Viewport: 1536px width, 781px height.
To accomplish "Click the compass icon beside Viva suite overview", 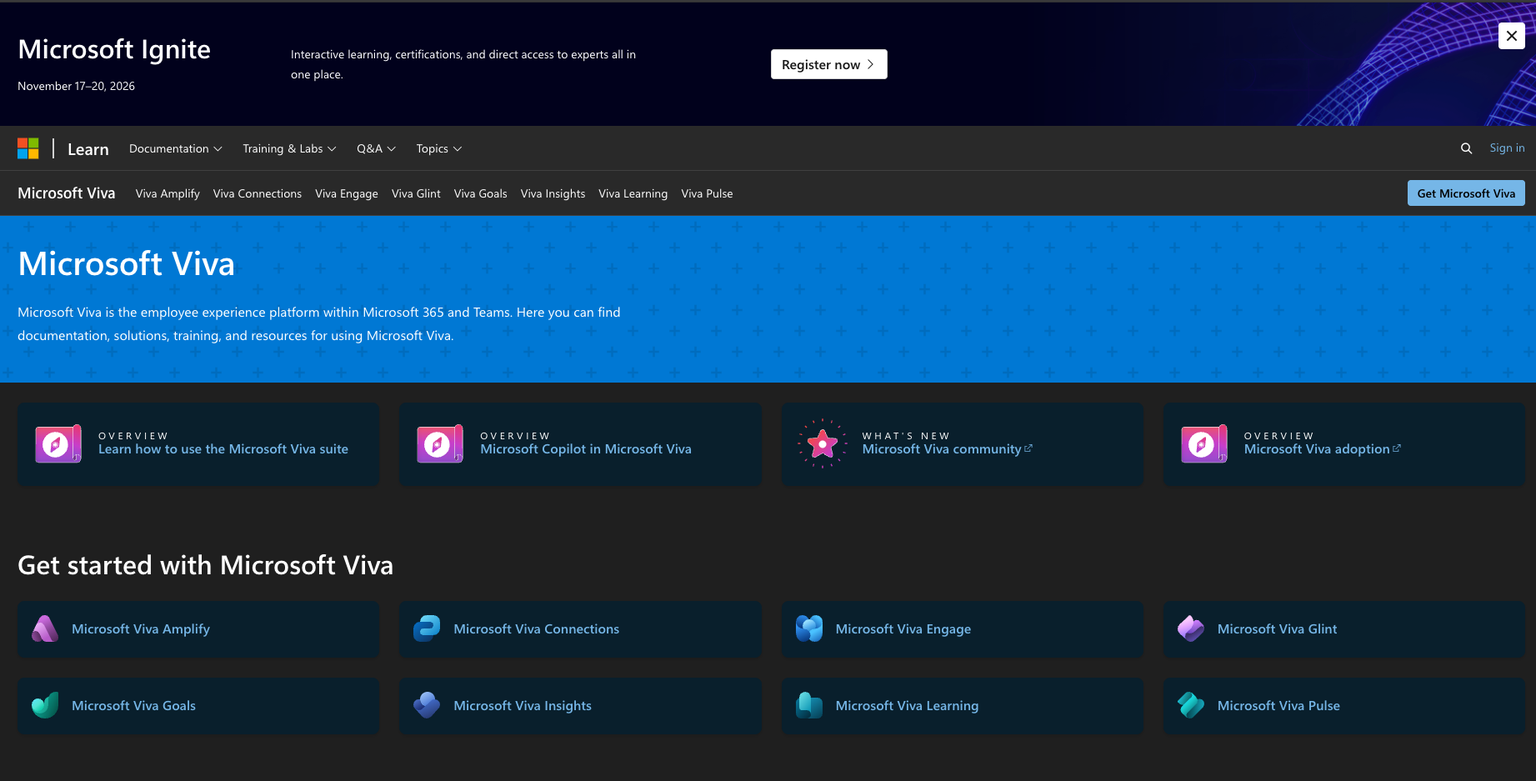I will [58, 444].
